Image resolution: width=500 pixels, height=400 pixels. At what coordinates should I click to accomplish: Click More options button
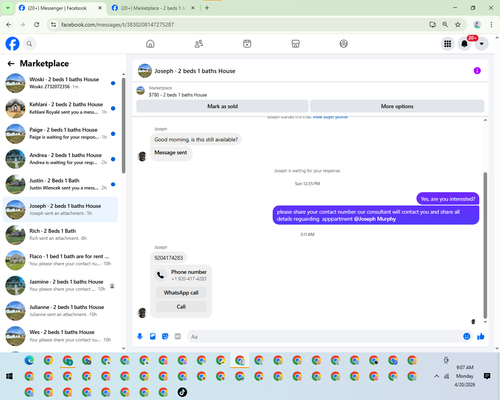coord(397,106)
